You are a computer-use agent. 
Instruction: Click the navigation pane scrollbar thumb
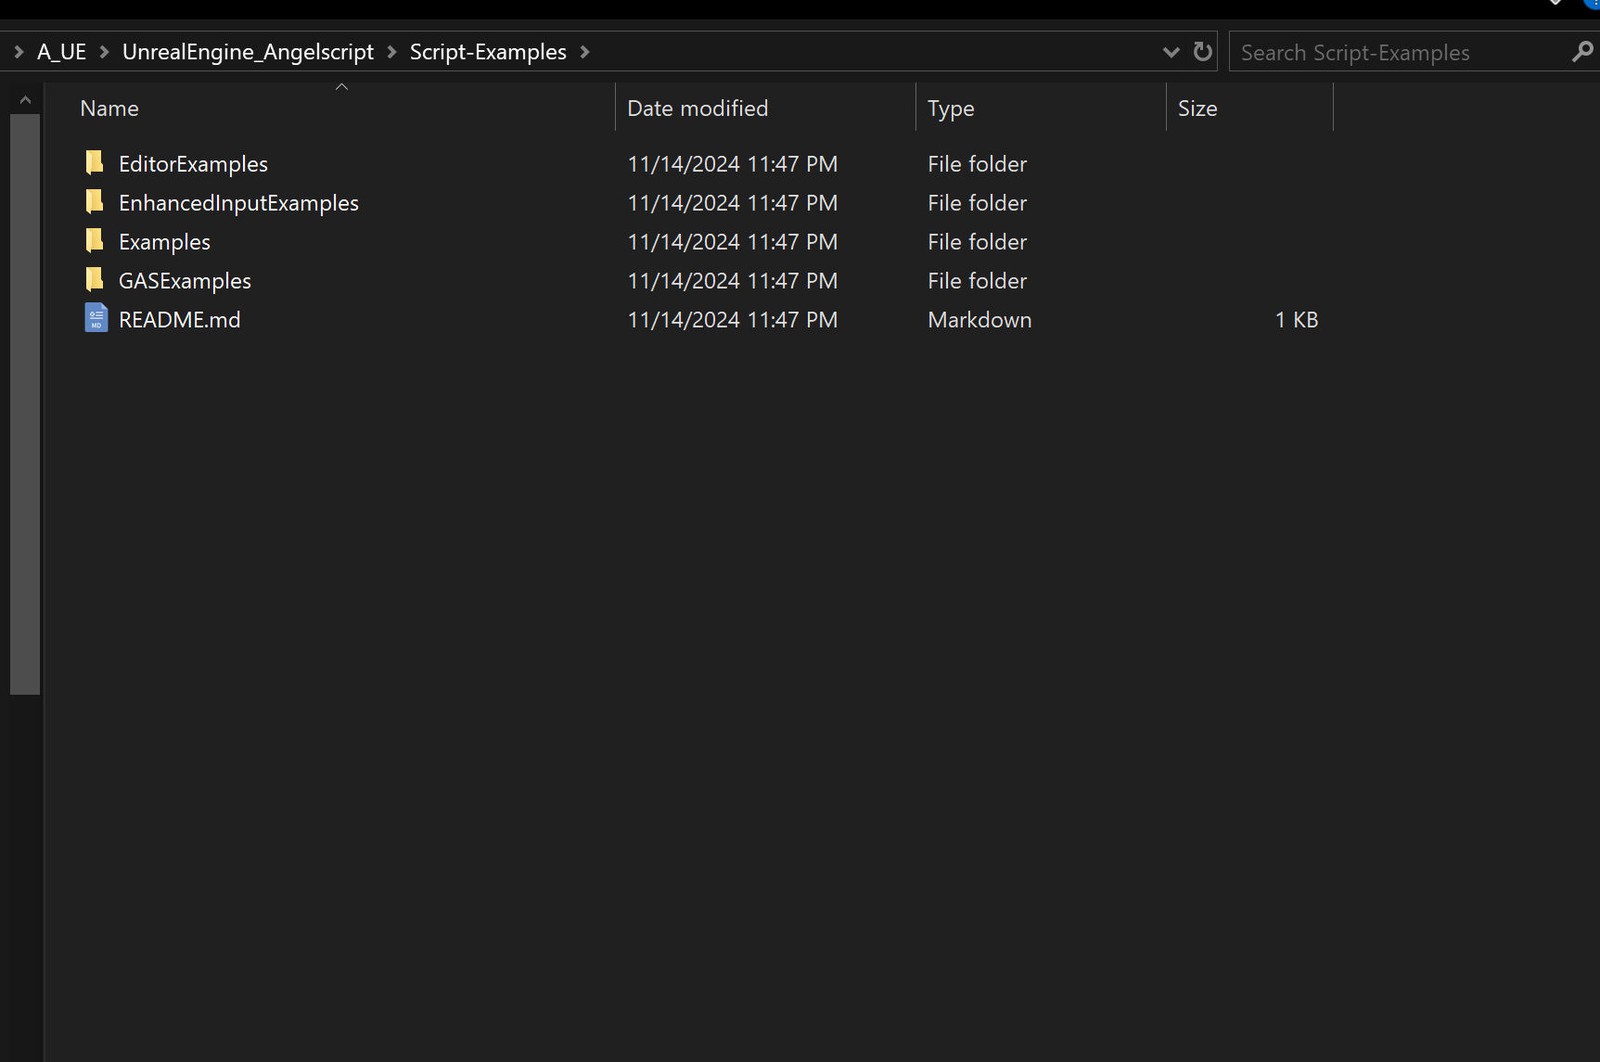click(25, 404)
